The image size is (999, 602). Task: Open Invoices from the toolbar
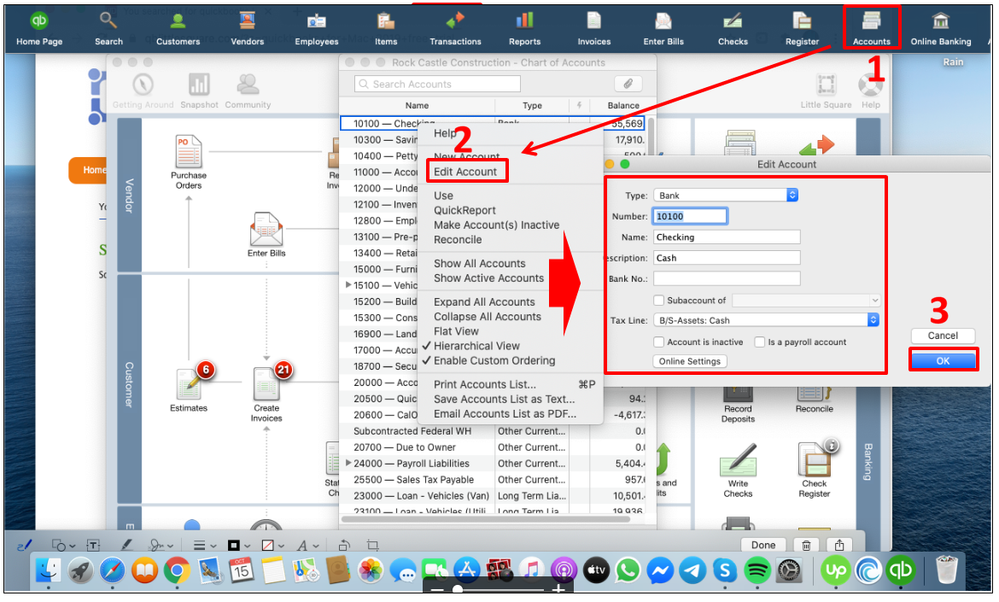pos(594,29)
